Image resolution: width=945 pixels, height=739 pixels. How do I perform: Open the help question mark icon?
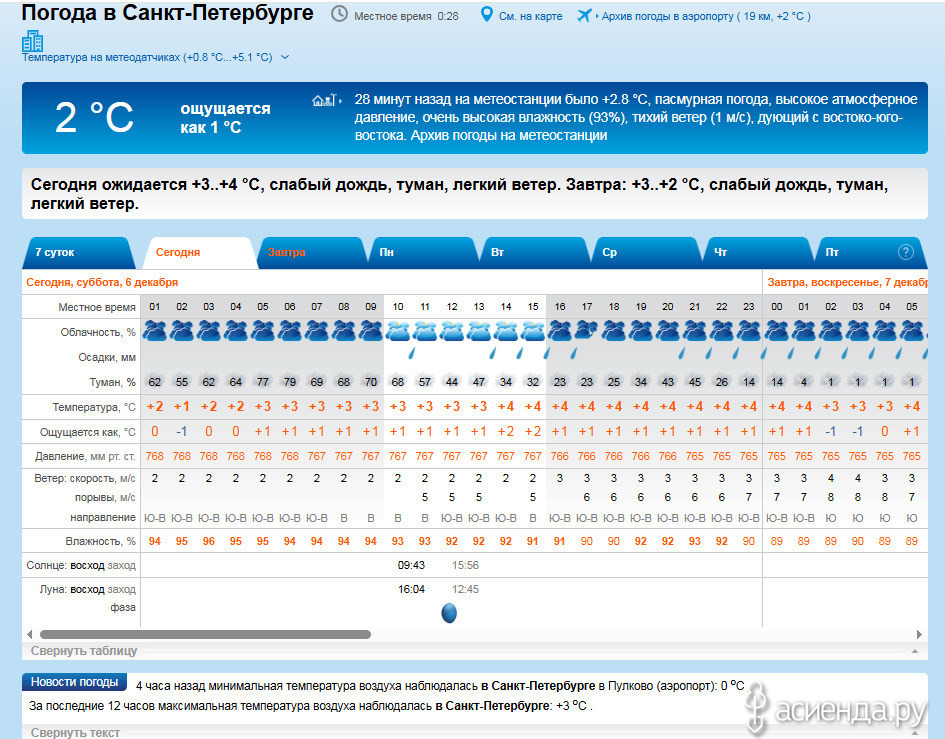[x=906, y=252]
